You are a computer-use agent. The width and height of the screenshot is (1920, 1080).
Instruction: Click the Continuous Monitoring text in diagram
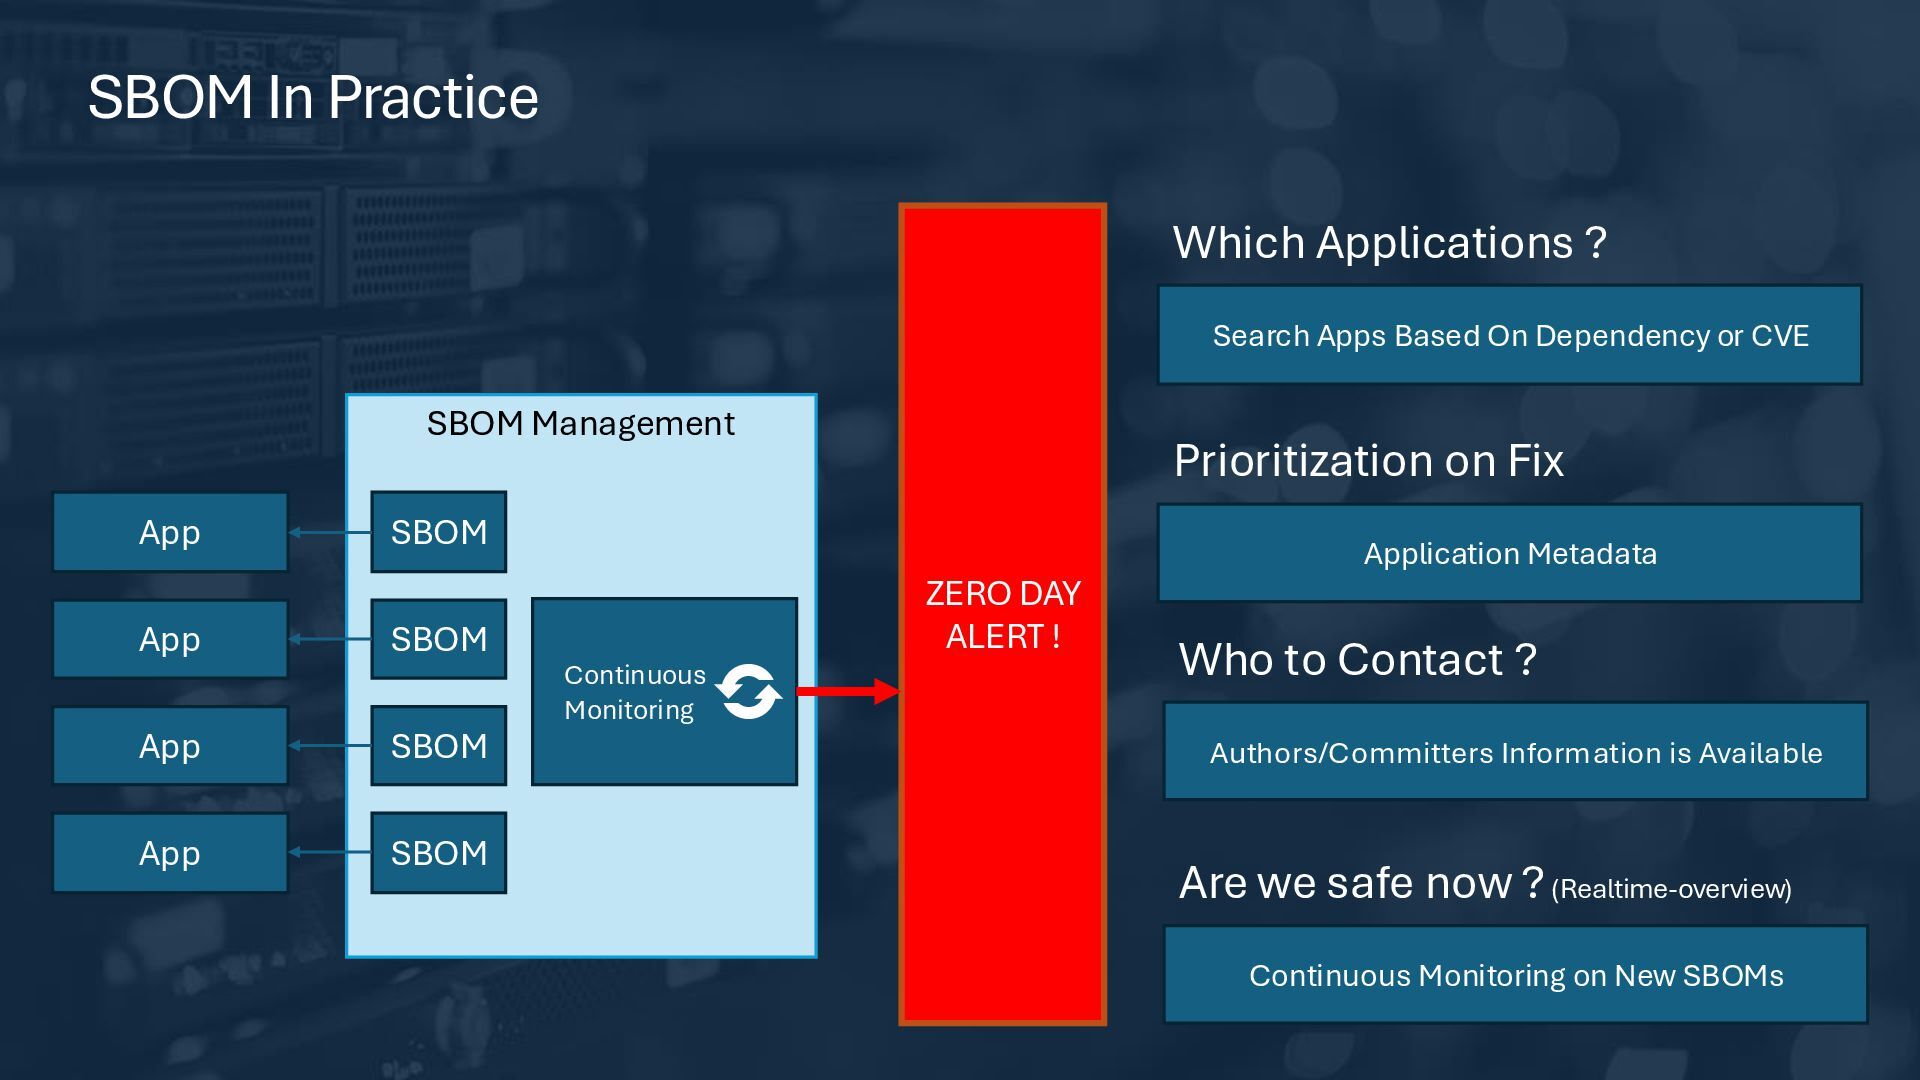tap(634, 692)
